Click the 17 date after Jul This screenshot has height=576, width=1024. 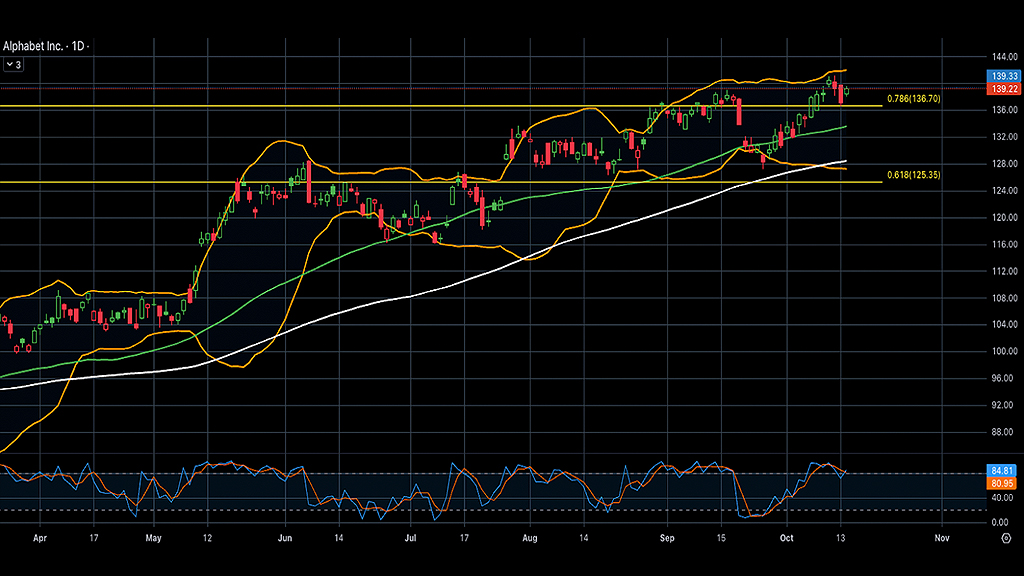coord(464,538)
